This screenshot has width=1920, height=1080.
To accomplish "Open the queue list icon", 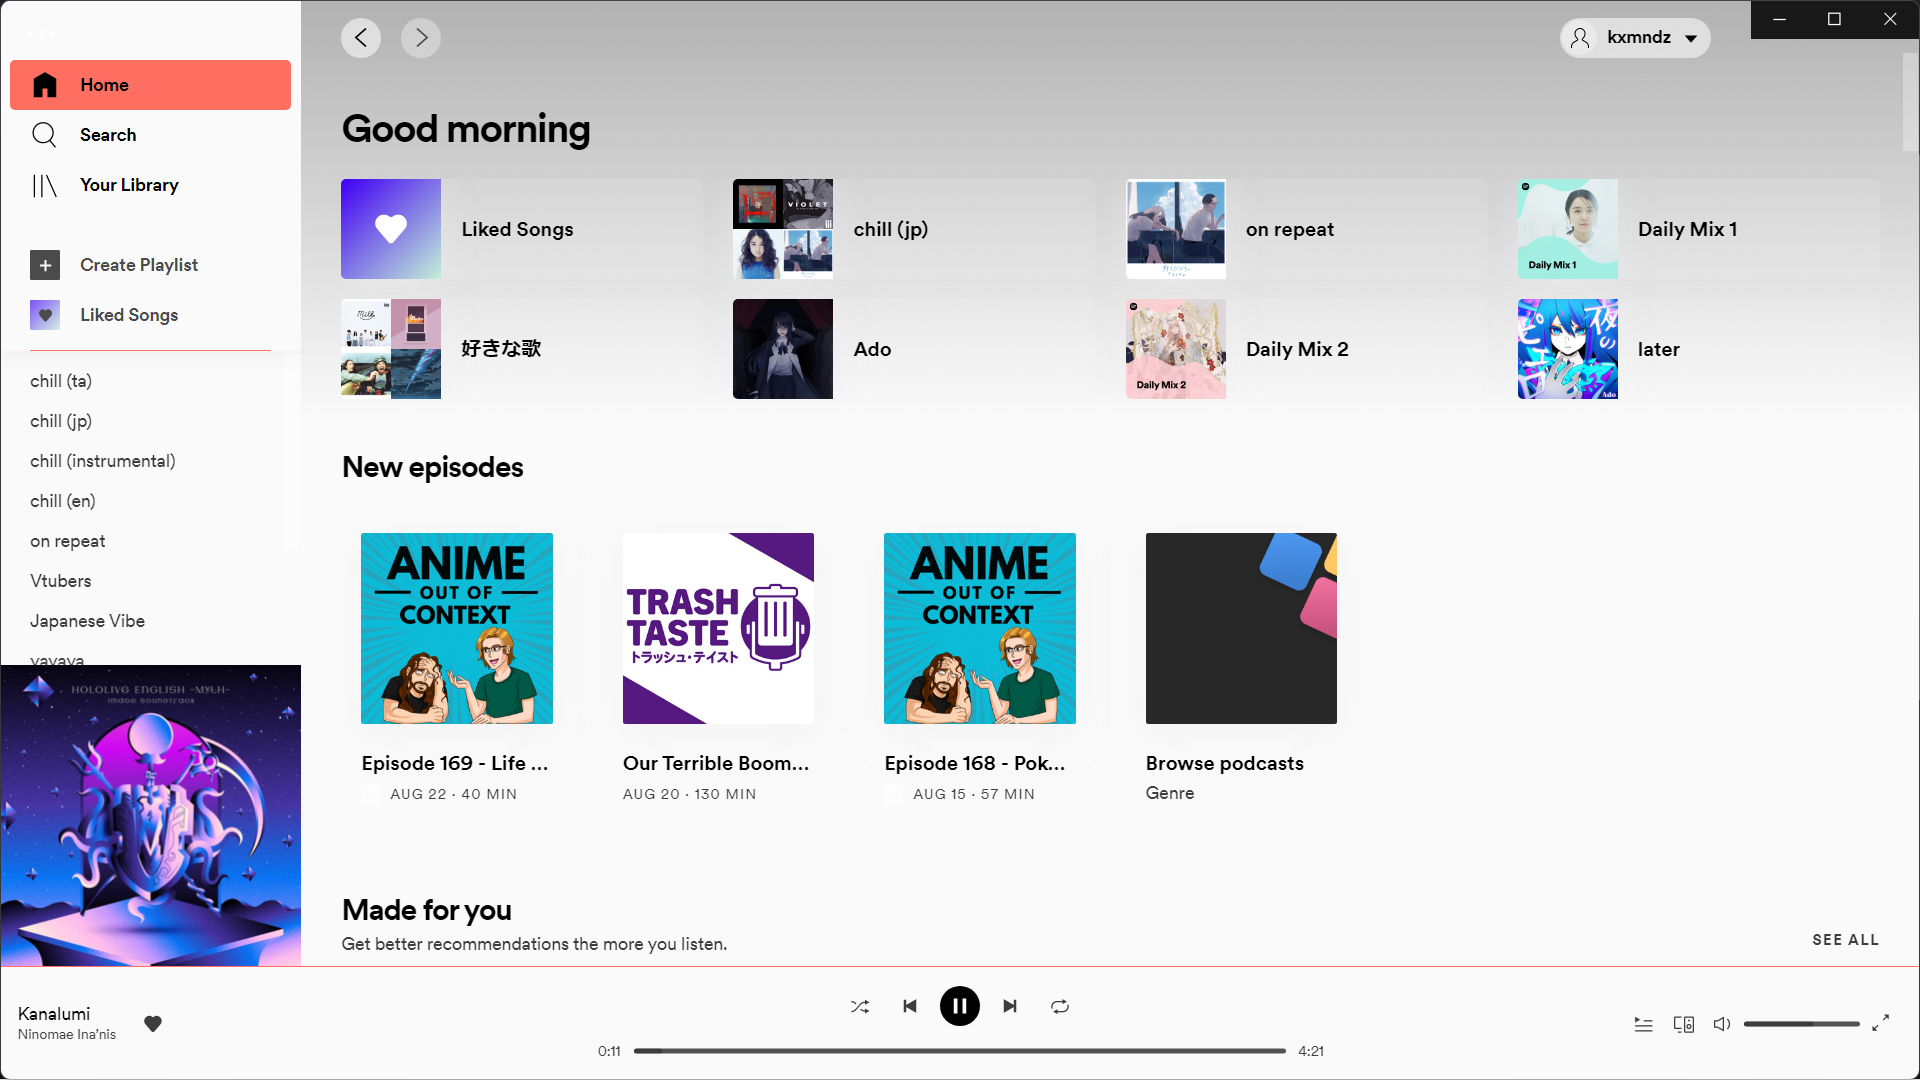I will tap(1643, 1024).
